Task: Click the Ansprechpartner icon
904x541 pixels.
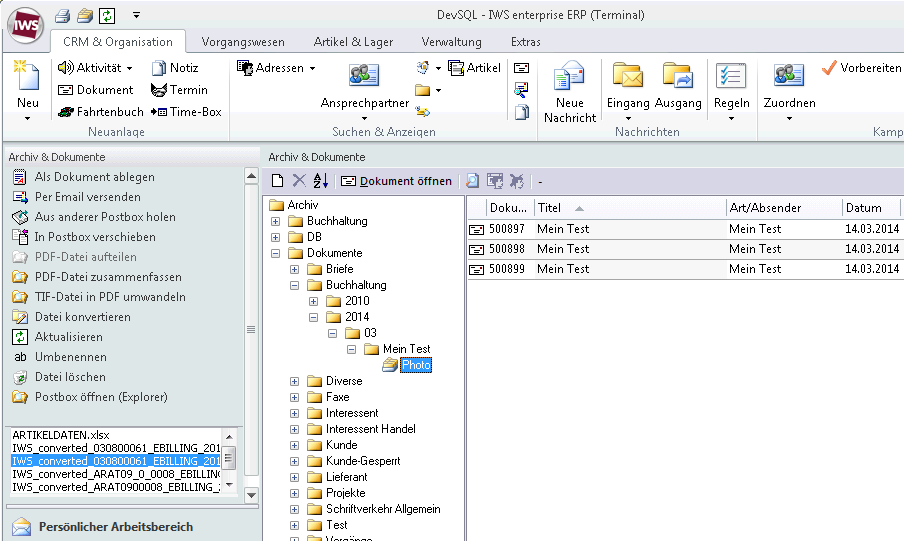Action: [x=364, y=76]
